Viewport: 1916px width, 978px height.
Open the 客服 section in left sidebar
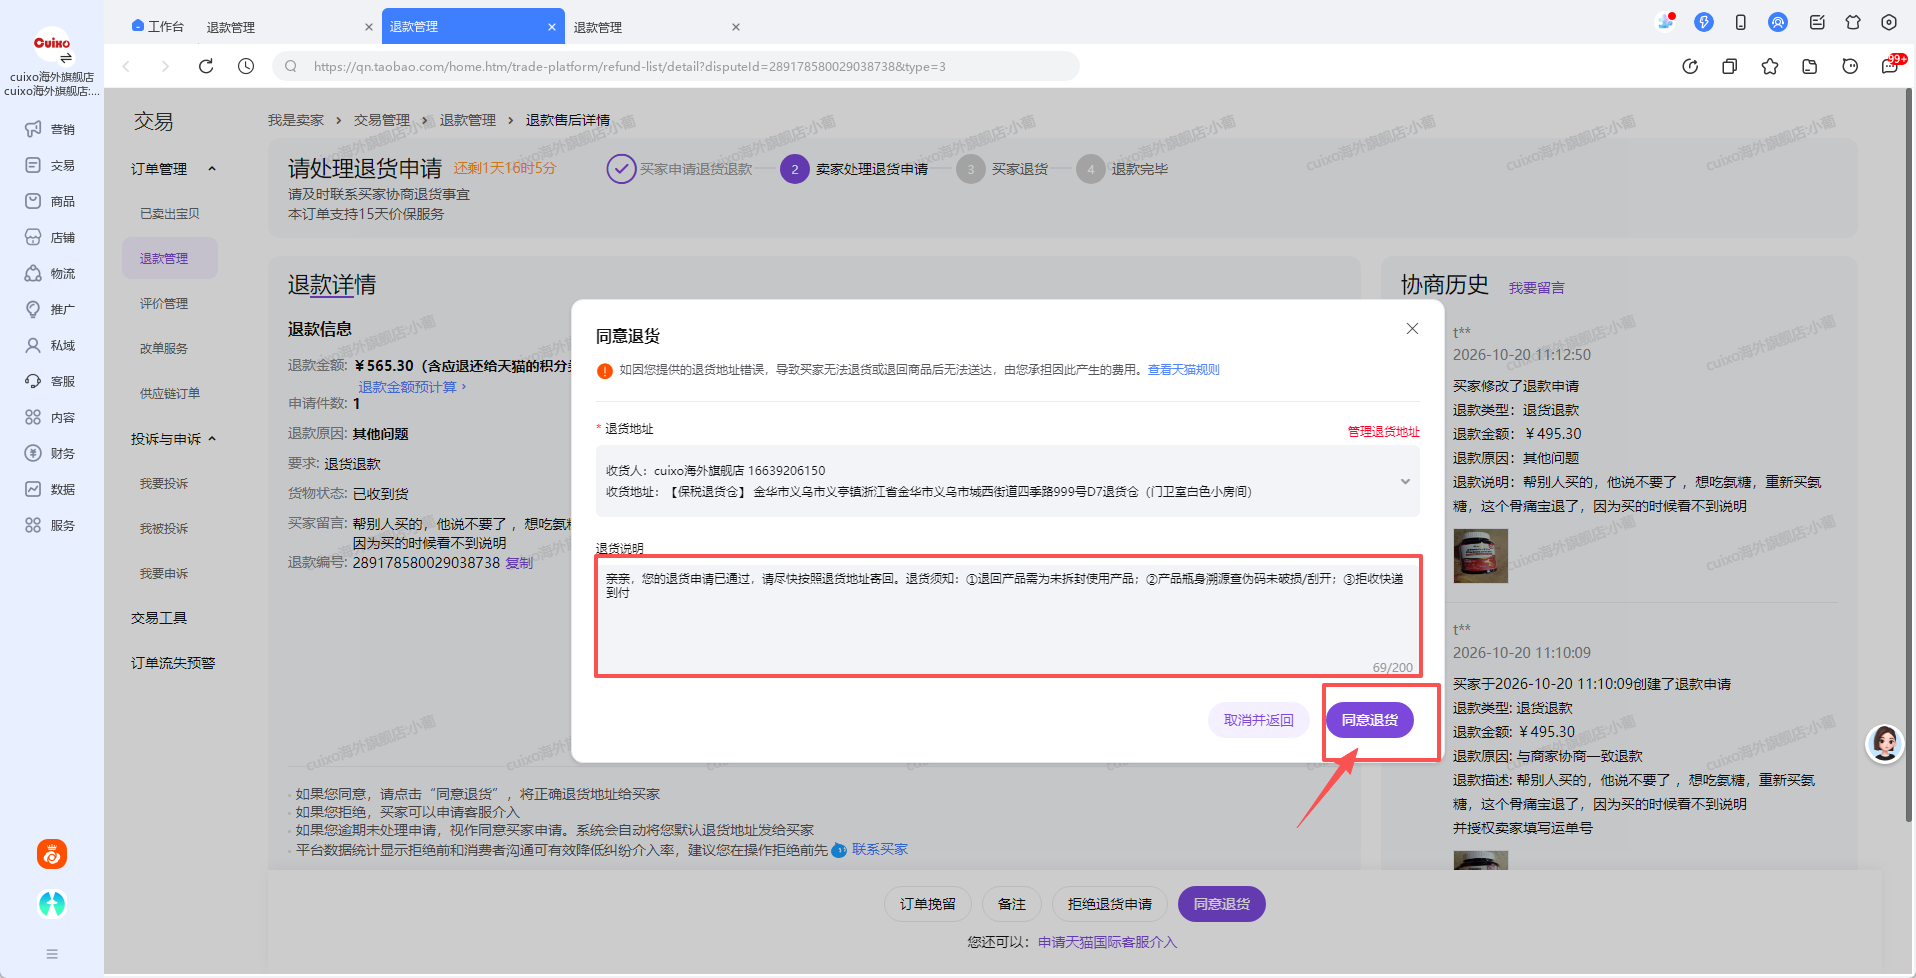[50, 381]
